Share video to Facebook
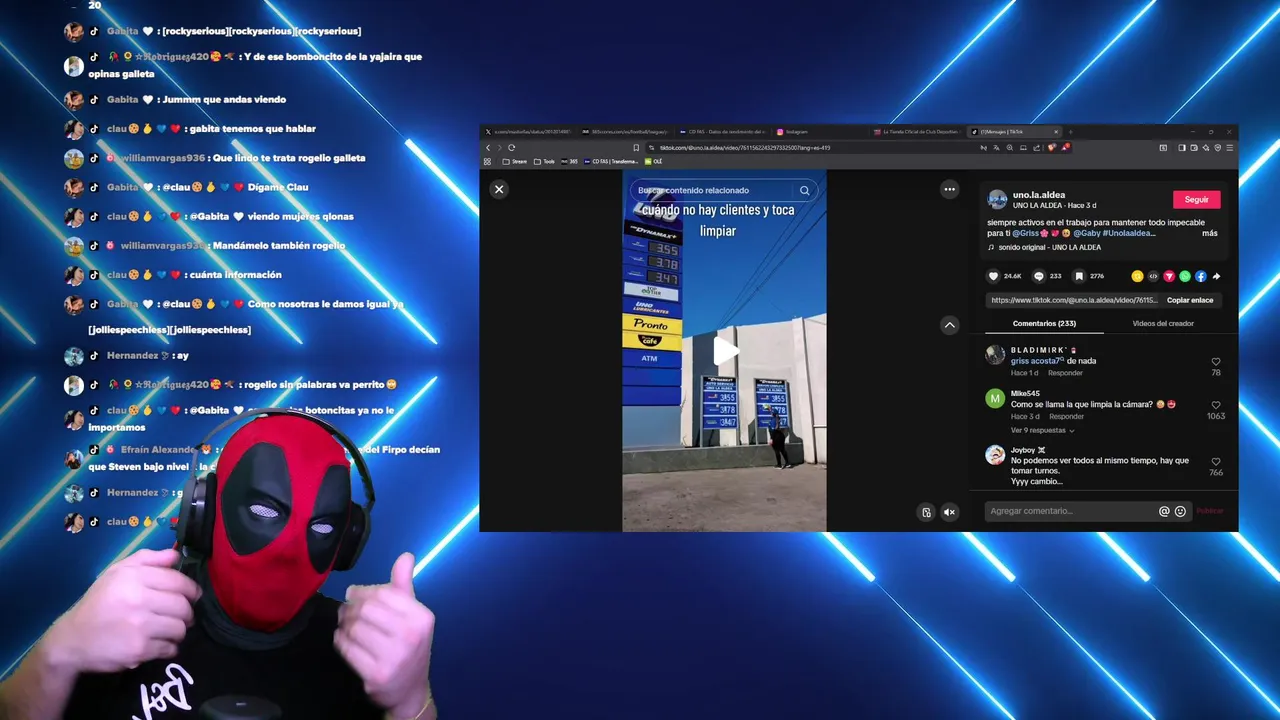Screen dimensions: 1280x720 1201,276
